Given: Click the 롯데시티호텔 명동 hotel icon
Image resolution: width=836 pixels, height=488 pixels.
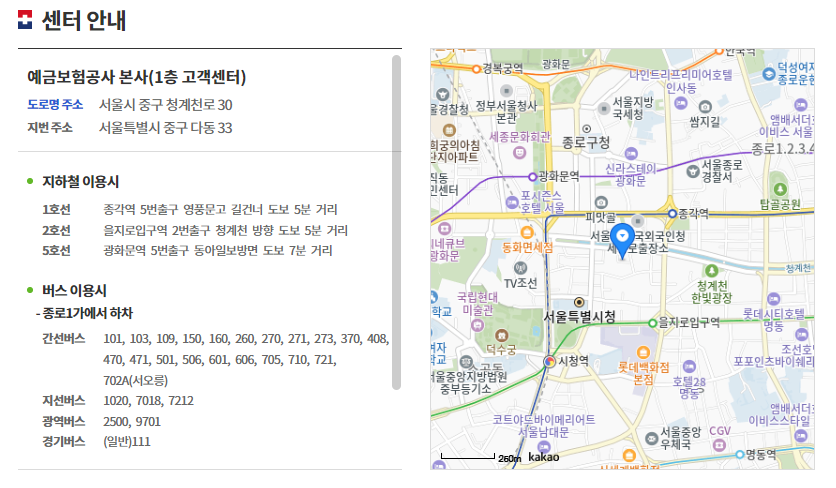Looking at the screenshot, I should tap(773, 299).
